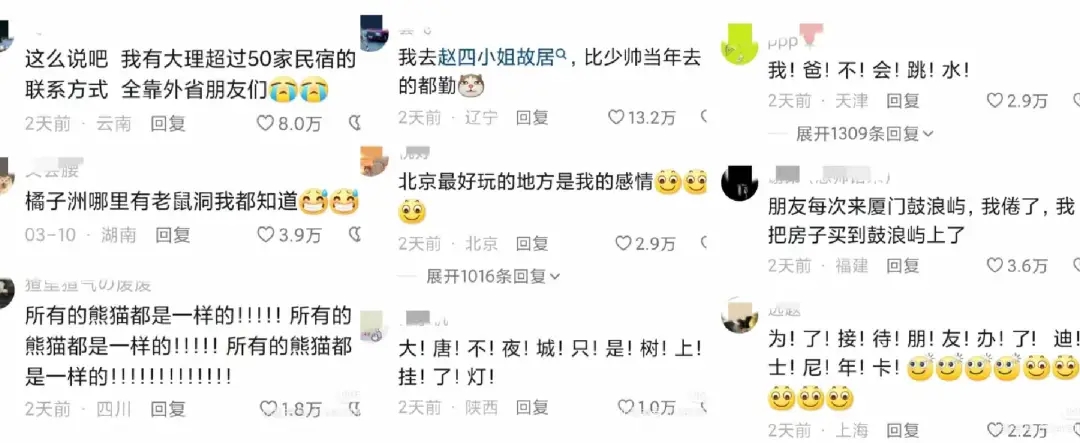The width and height of the screenshot is (1080, 443).
Task: Like the Shaanxi 大唐不夜城 comment
Action: 626,406
